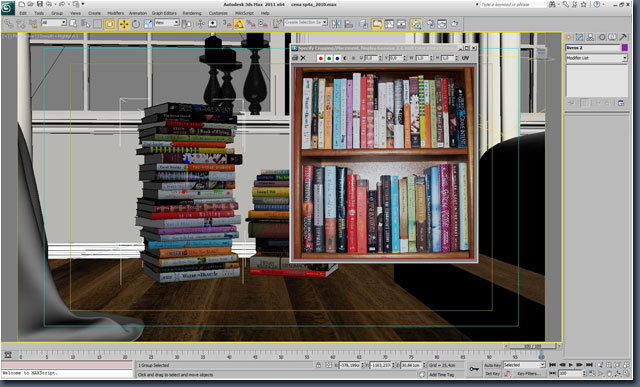Click the Align tool icon
Viewport: 640px width, 387px height.
349,24
